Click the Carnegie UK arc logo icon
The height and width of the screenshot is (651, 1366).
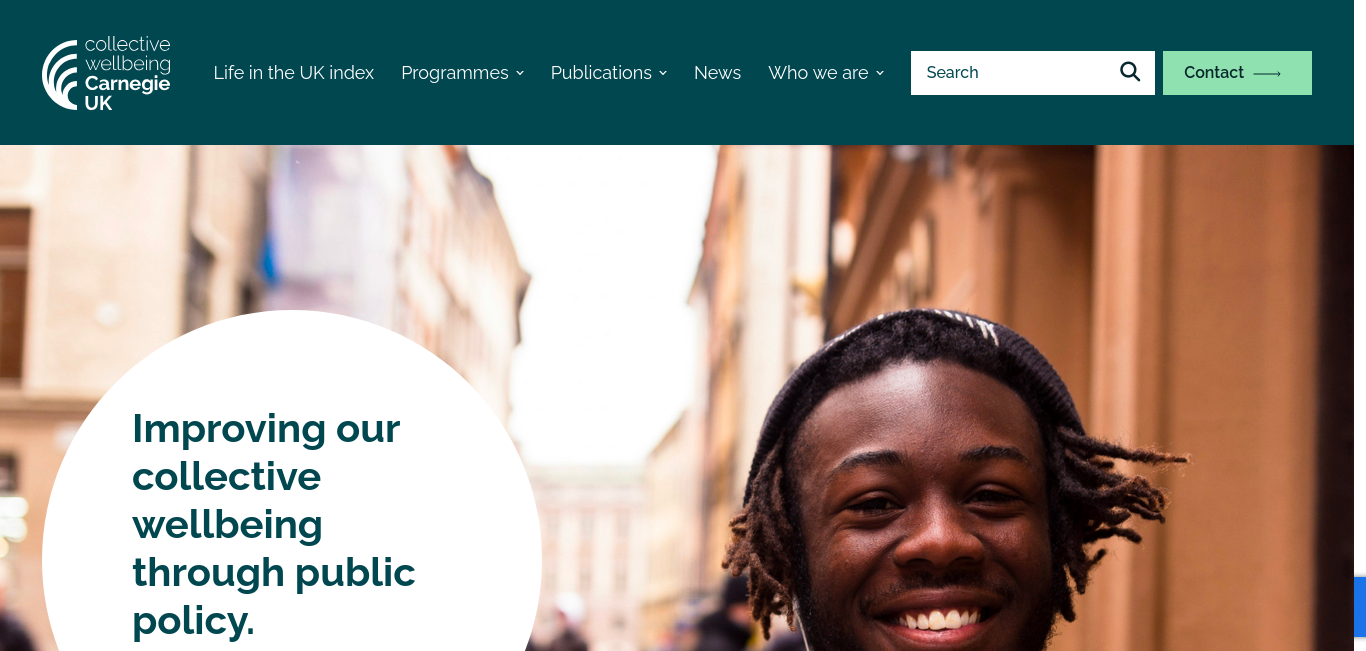point(60,75)
